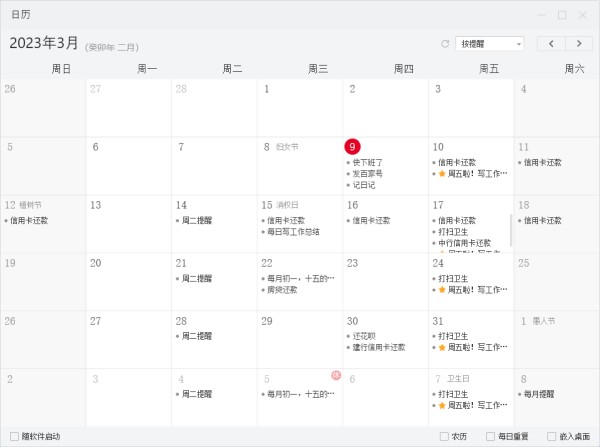600x447 pixels.
Task: Click the scrollbar in the March 17 cell
Action: click(511, 230)
